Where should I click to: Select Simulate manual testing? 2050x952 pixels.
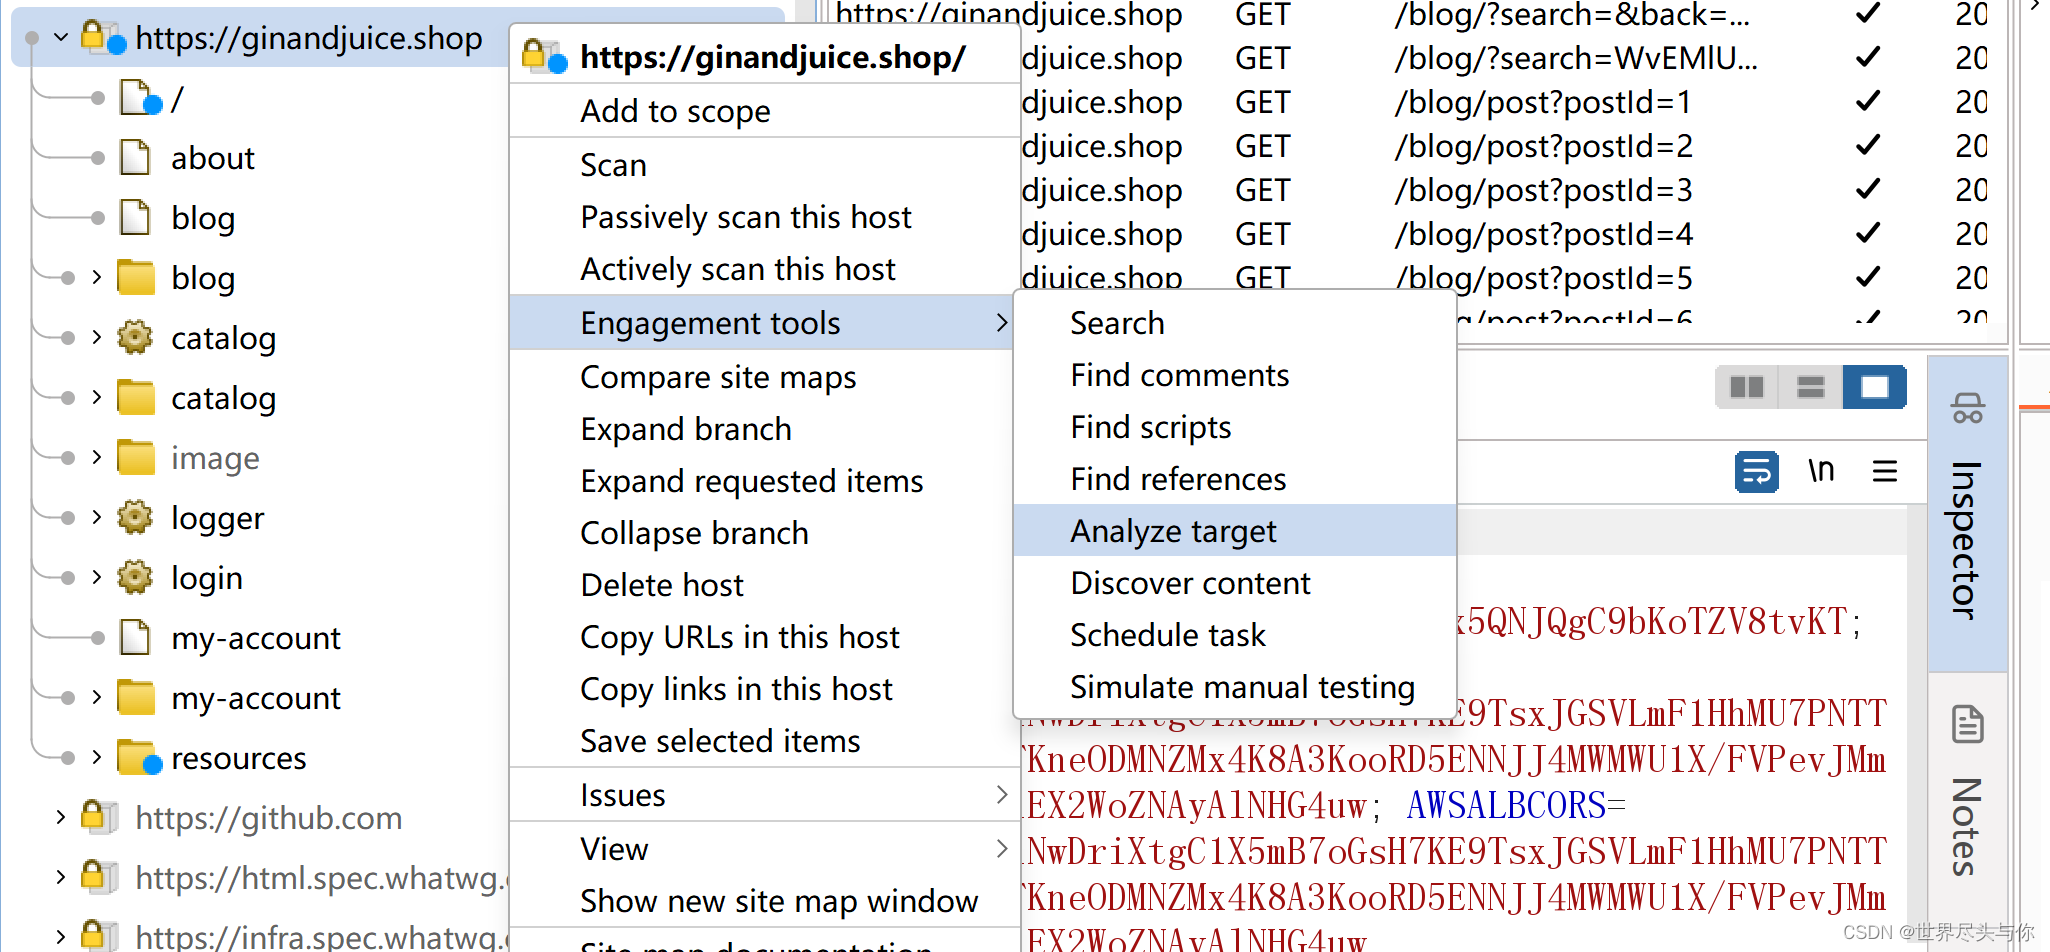(1235, 687)
